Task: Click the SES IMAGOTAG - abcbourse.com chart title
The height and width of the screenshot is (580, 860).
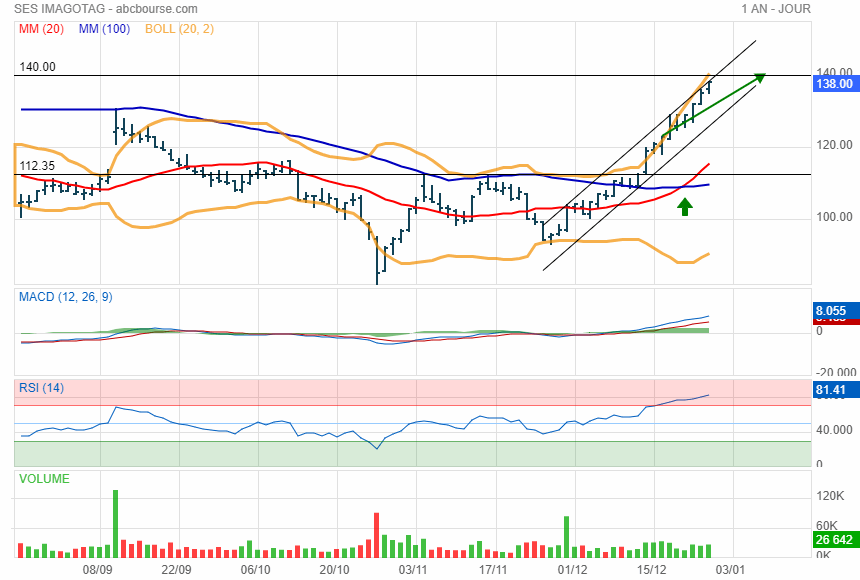Action: tap(106, 9)
